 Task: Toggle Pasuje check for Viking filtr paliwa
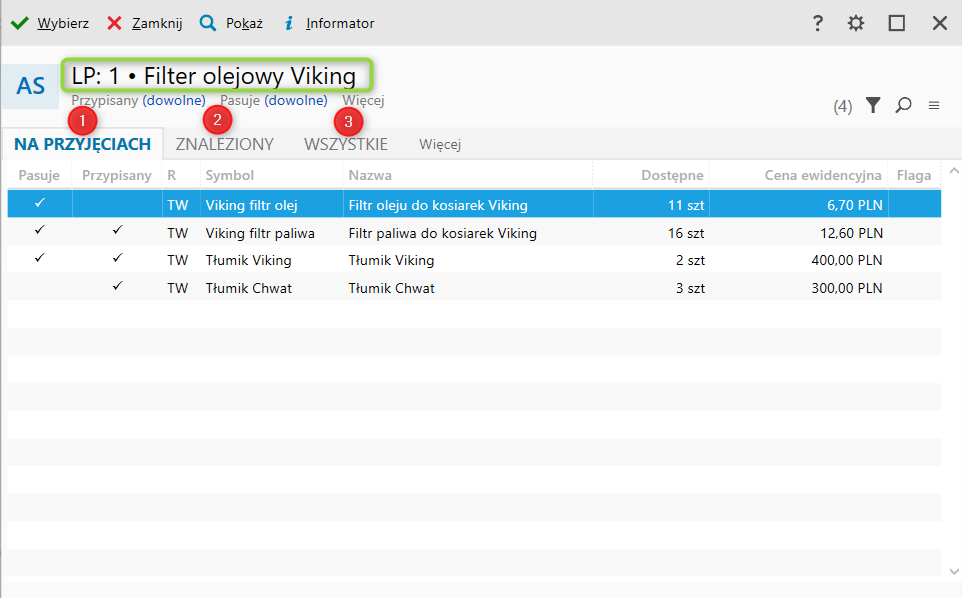pyautogui.click(x=40, y=231)
